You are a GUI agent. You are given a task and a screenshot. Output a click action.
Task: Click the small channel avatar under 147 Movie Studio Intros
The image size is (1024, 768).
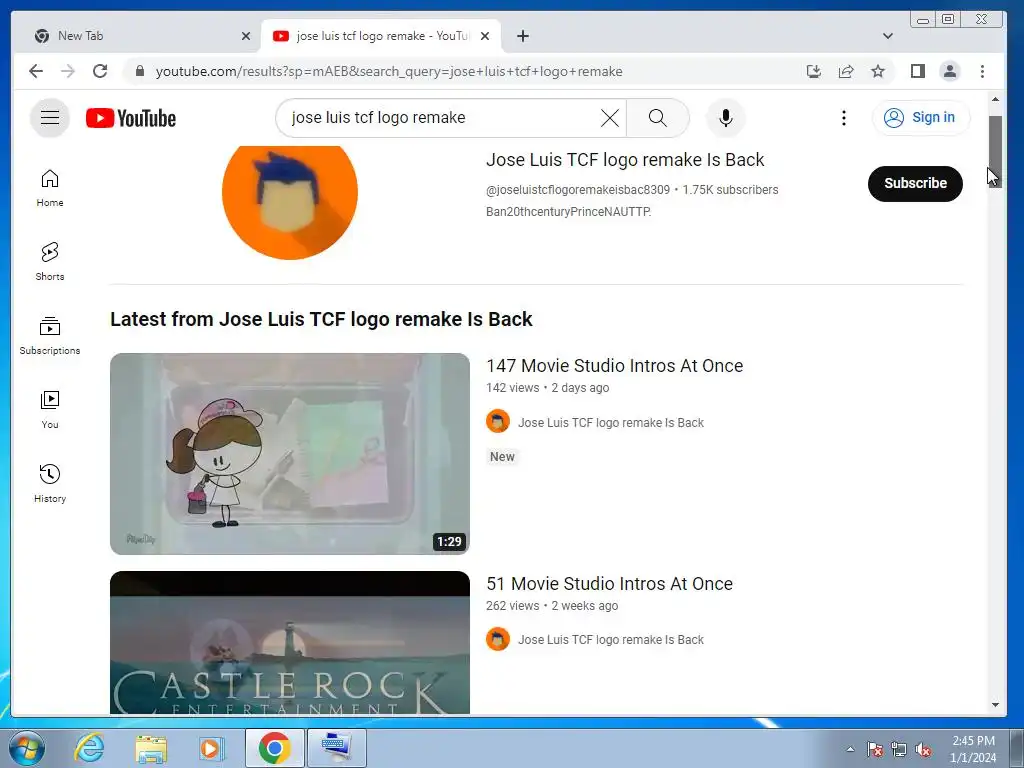[498, 421]
